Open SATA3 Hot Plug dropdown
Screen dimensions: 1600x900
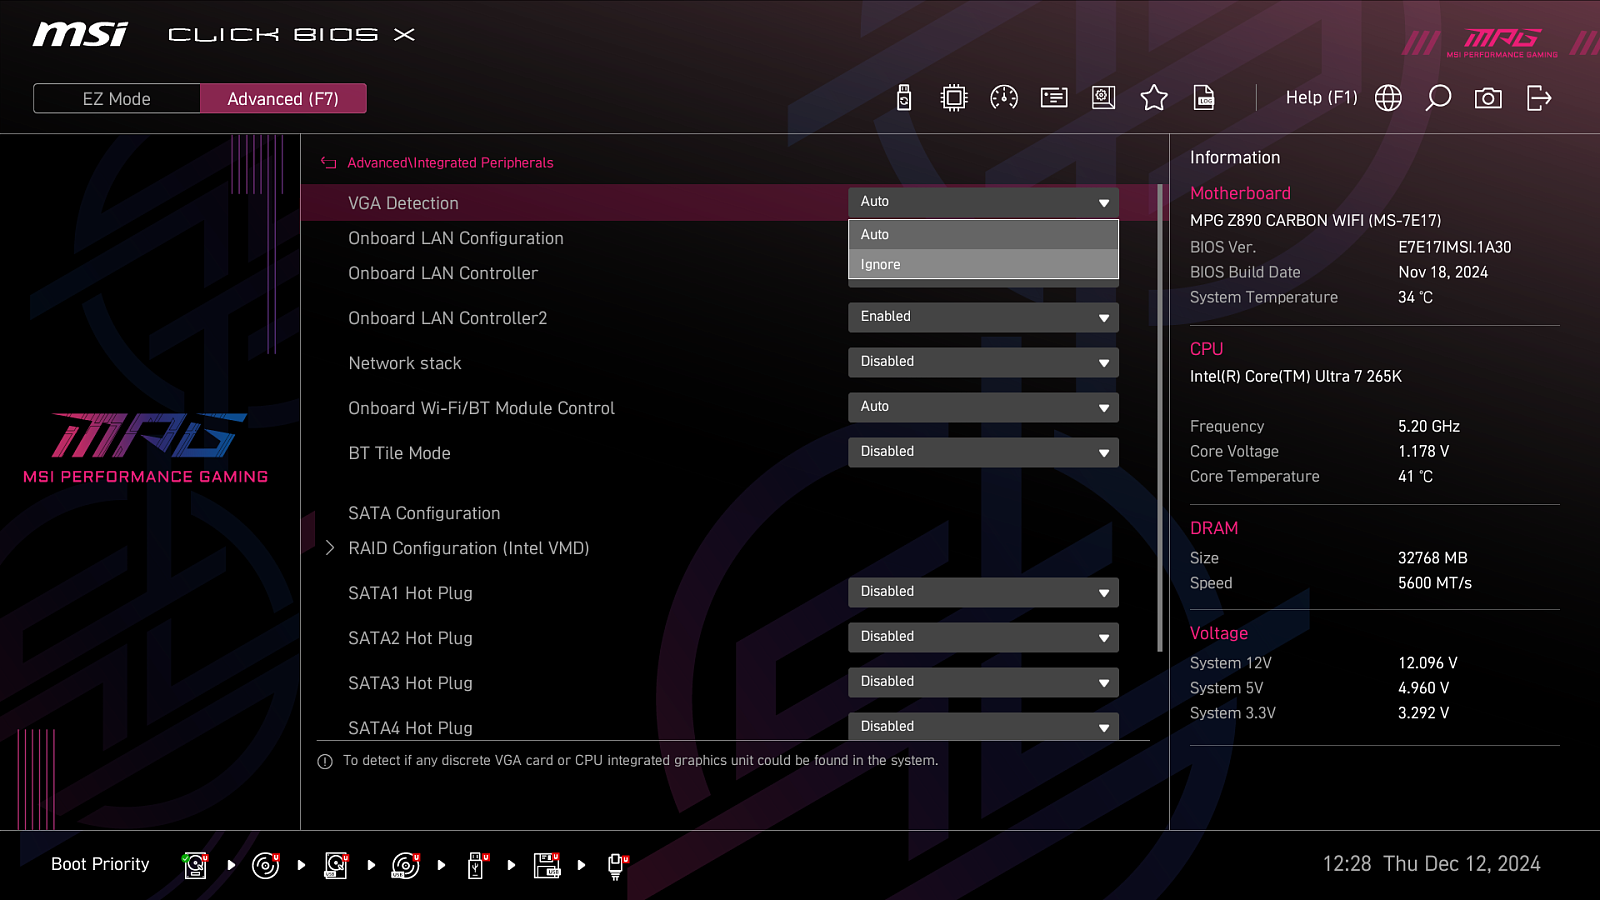(983, 682)
